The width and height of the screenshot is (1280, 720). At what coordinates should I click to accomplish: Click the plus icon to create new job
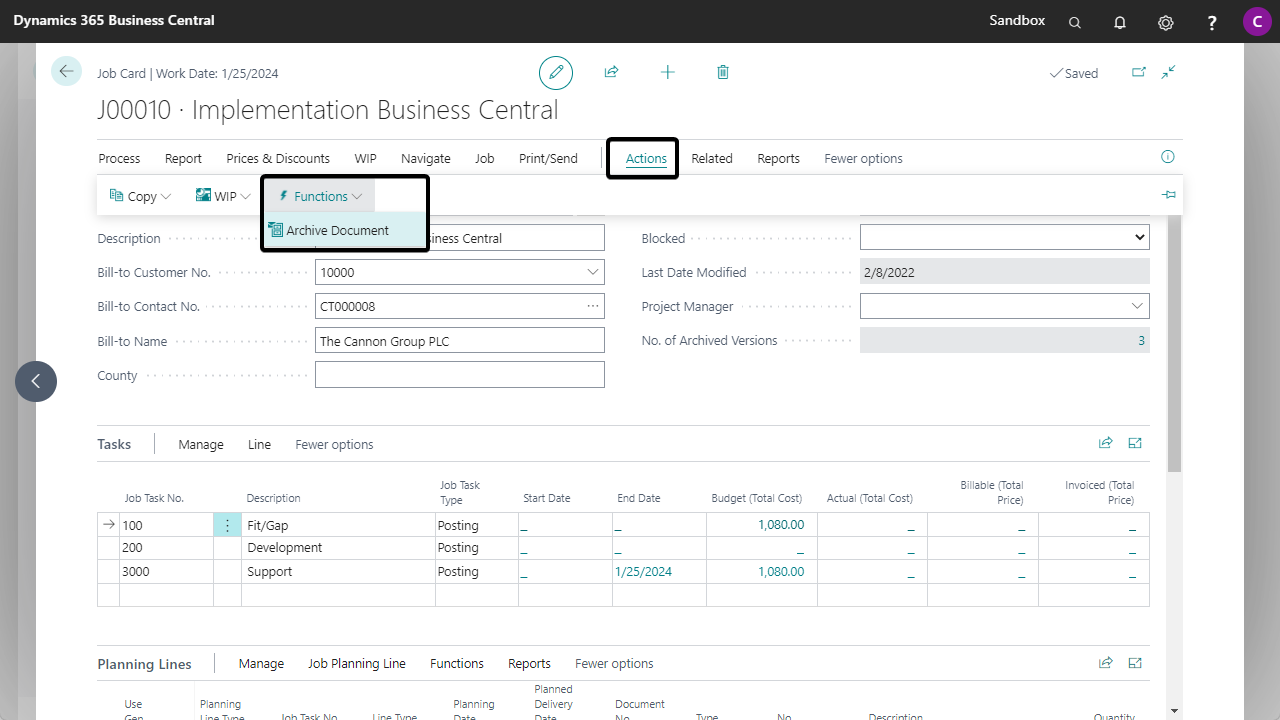coord(667,72)
